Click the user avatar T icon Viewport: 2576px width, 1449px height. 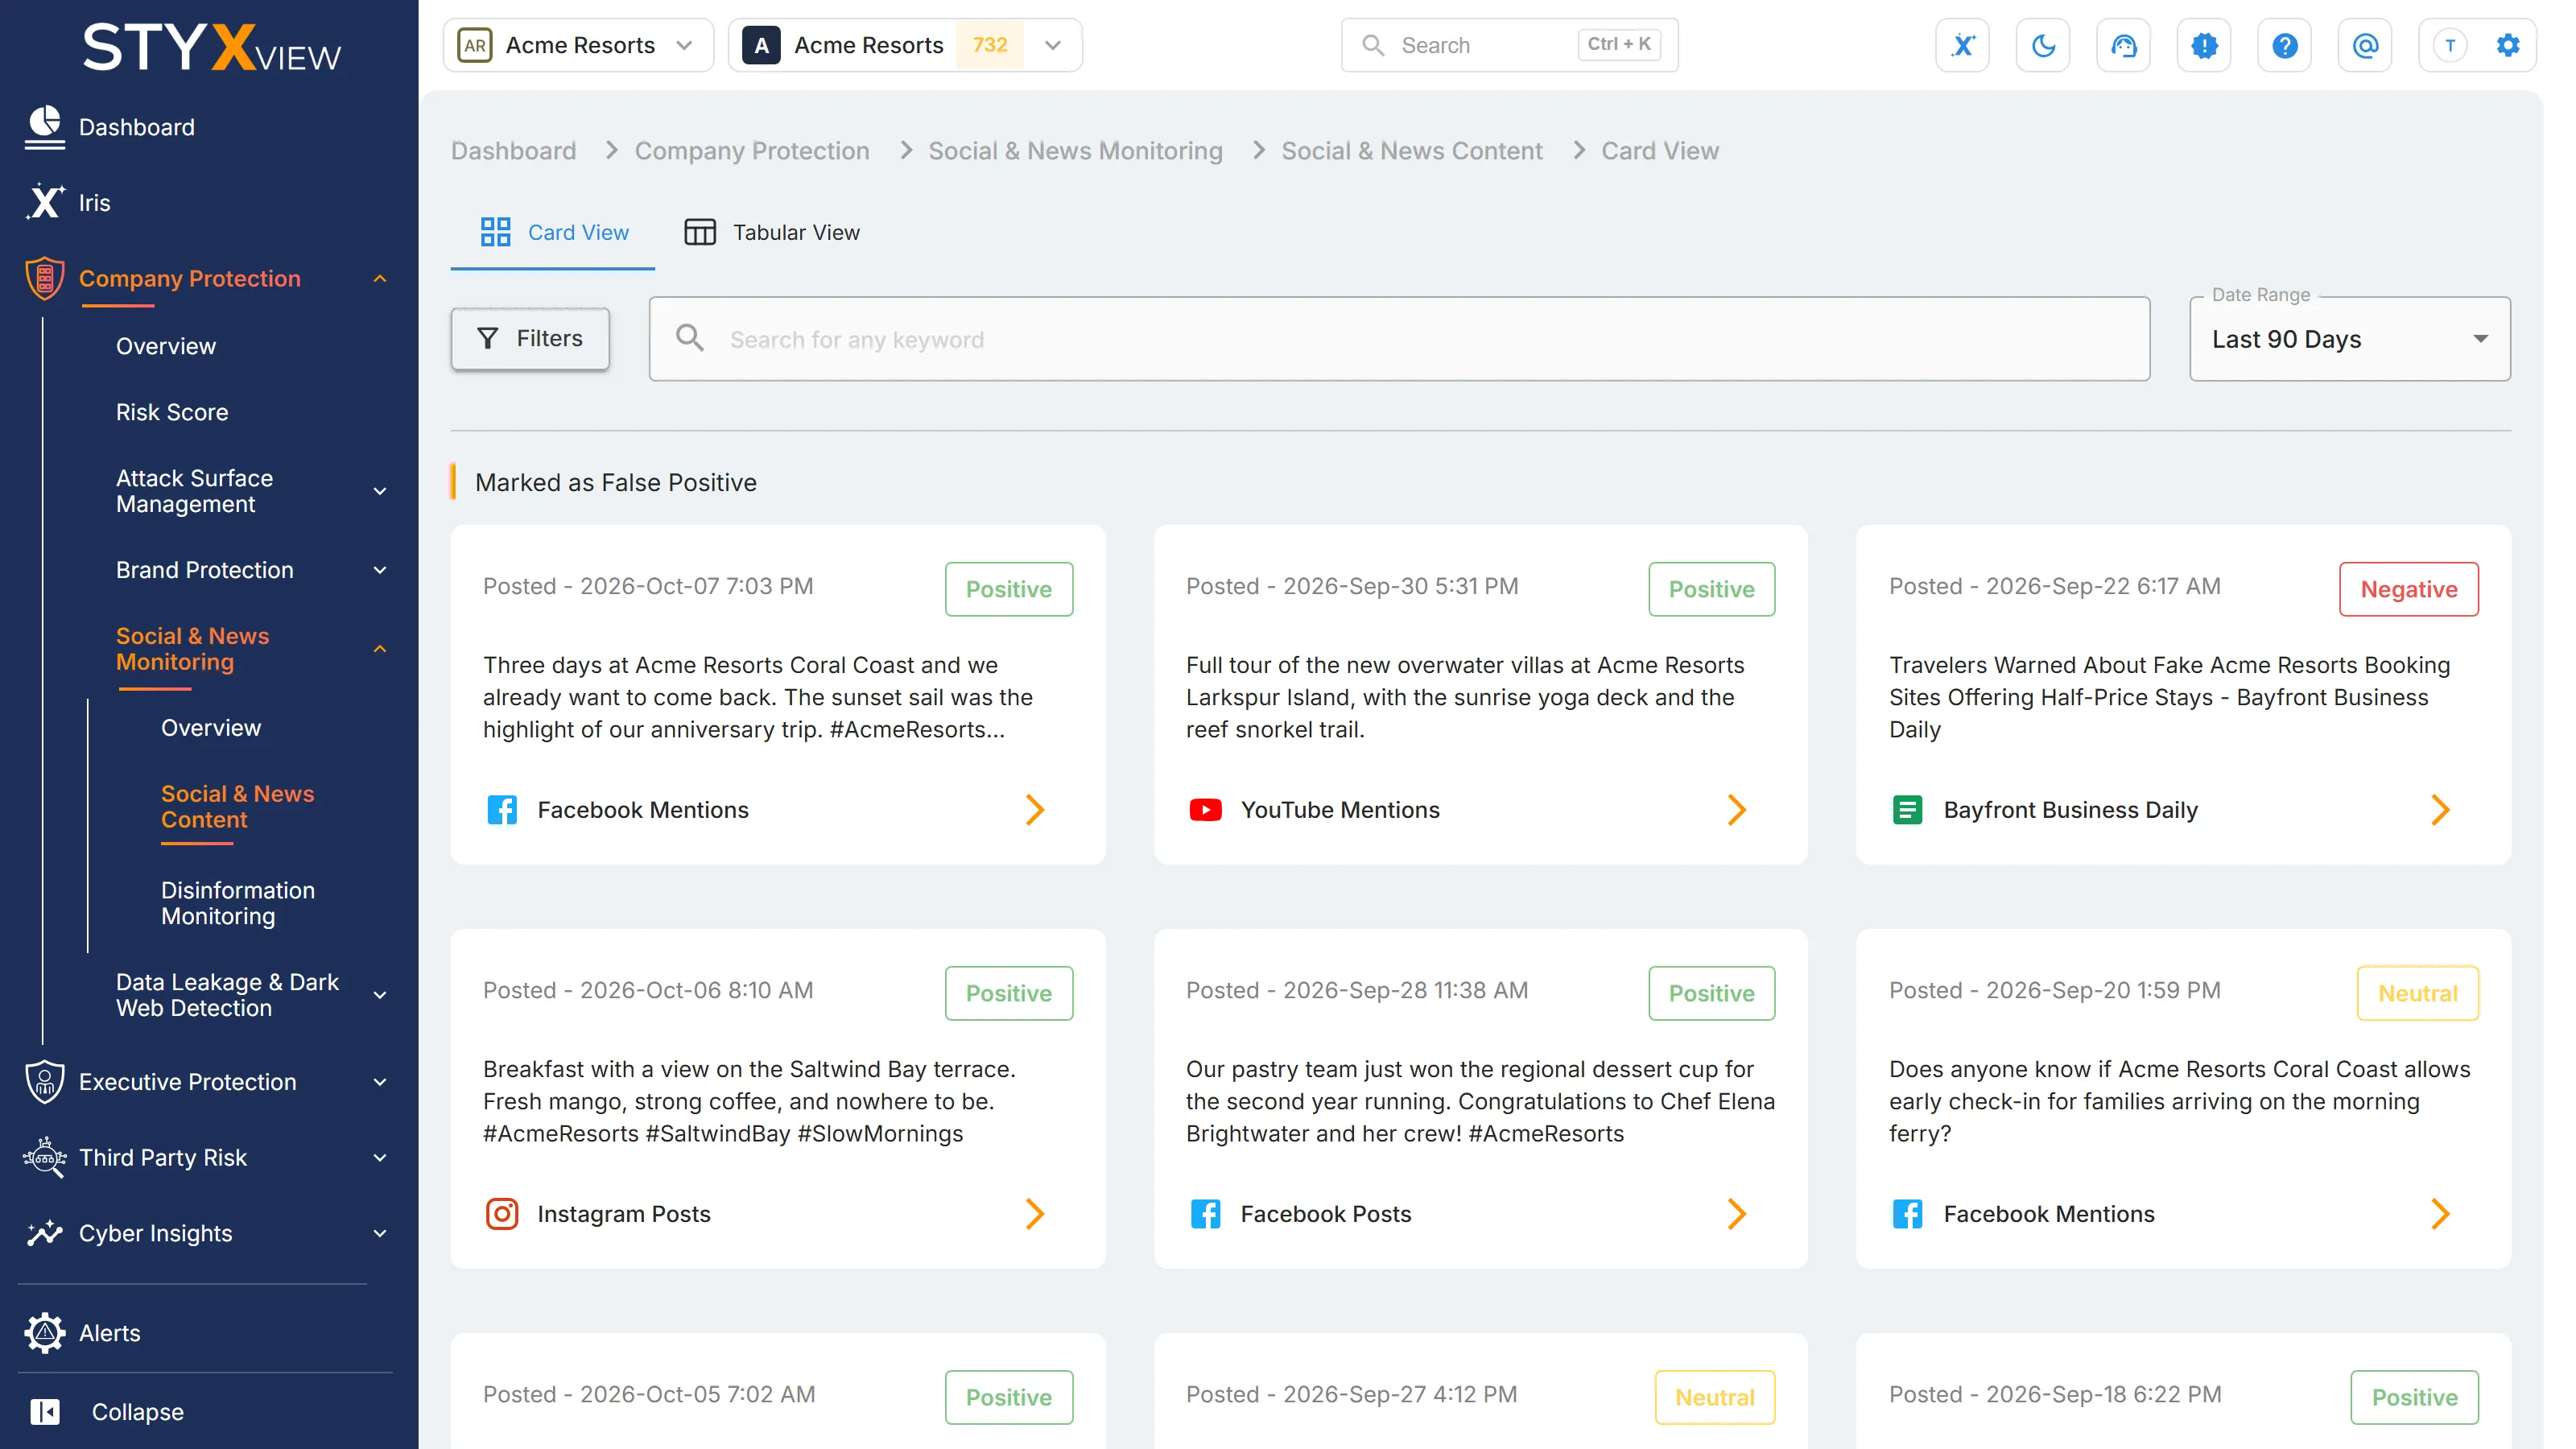click(2449, 45)
